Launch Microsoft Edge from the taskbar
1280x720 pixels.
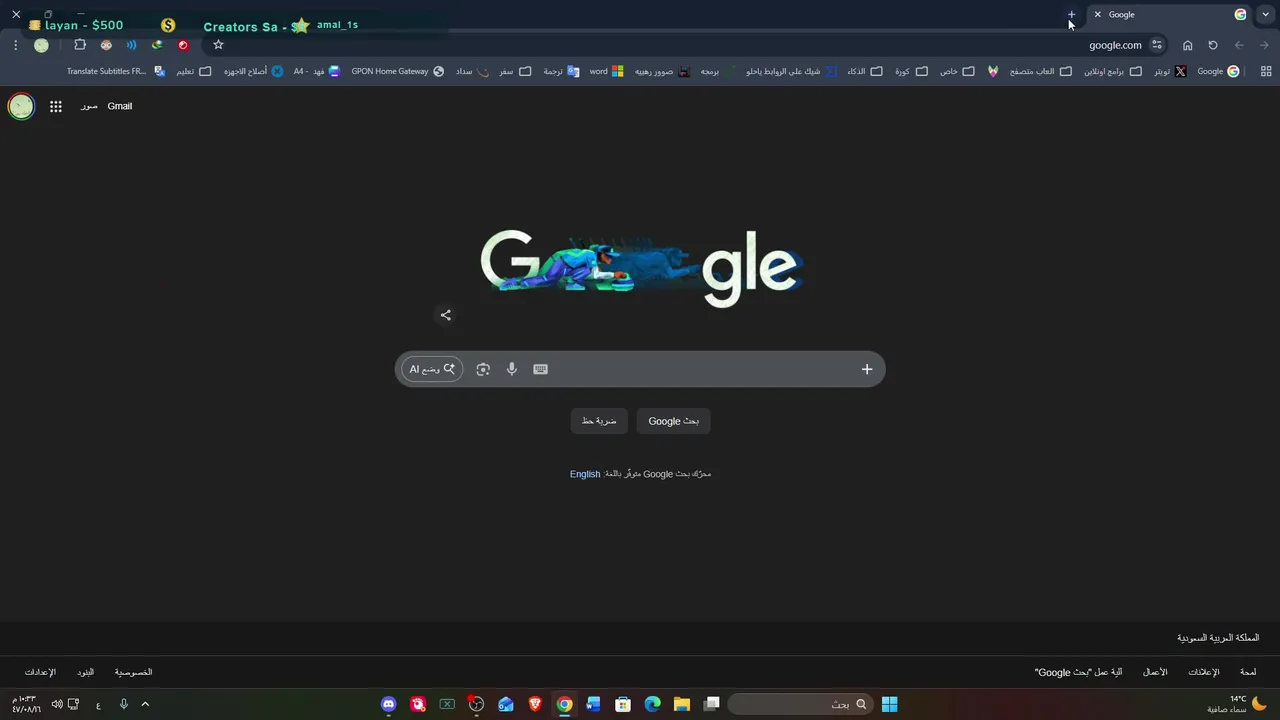point(652,704)
